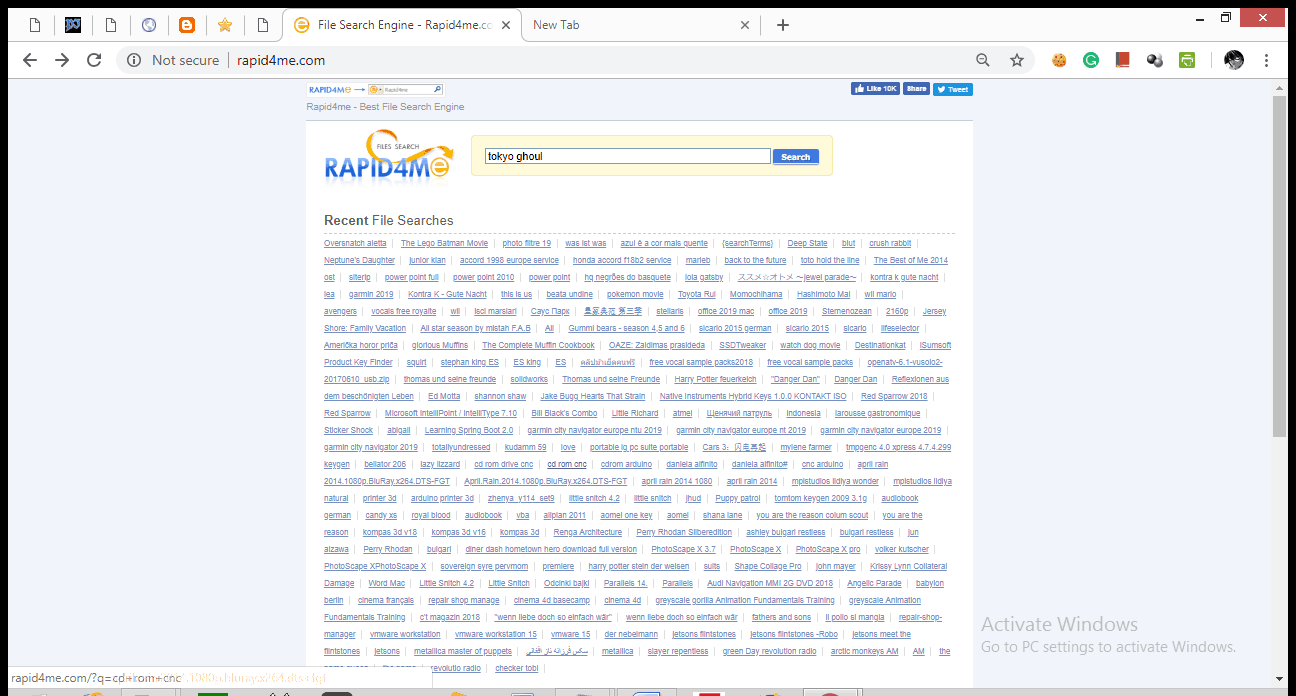Screen dimensions: 1296x696
Task: Bookmark page using the star icon
Action: [1017, 60]
